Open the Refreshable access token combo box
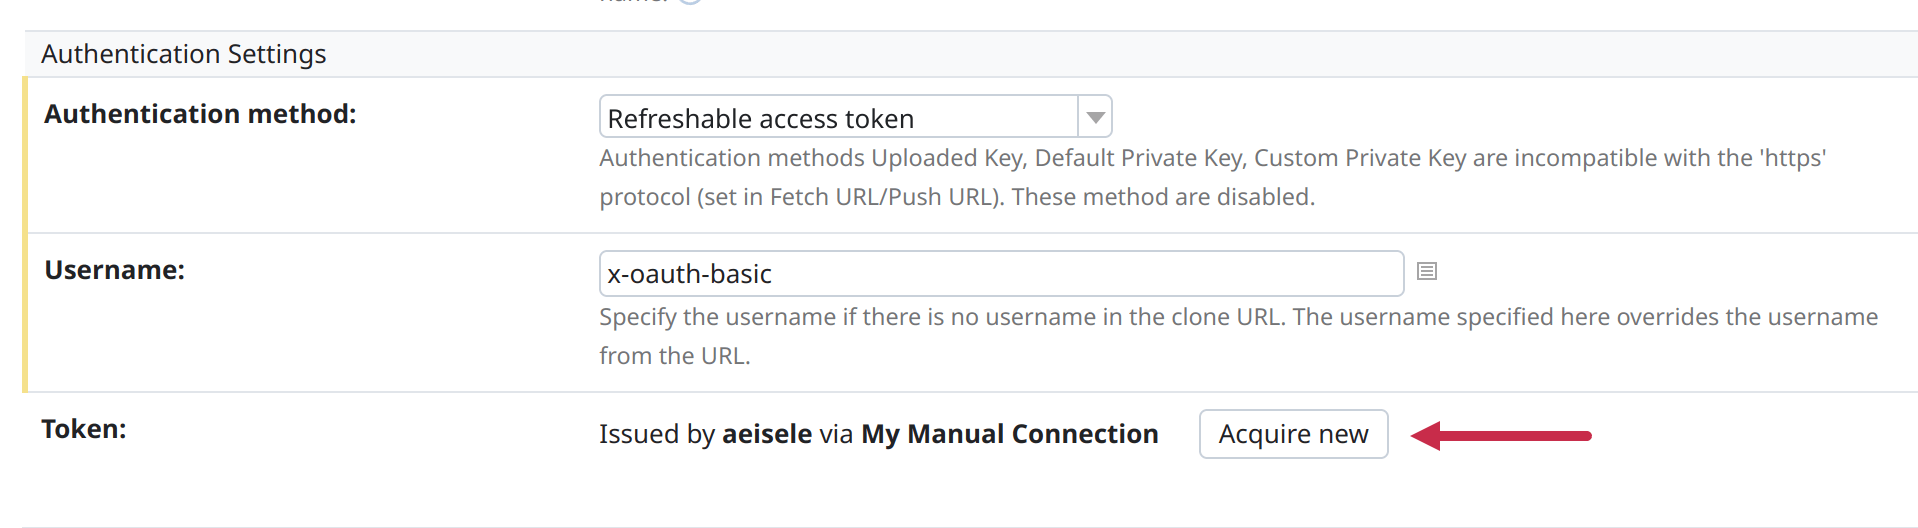The width and height of the screenshot is (1918, 528). (855, 117)
